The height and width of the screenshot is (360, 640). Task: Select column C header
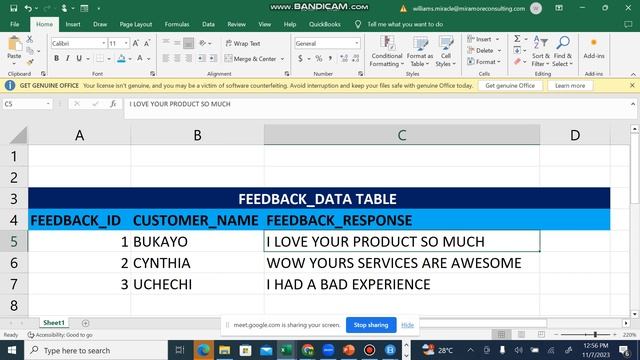click(402, 135)
